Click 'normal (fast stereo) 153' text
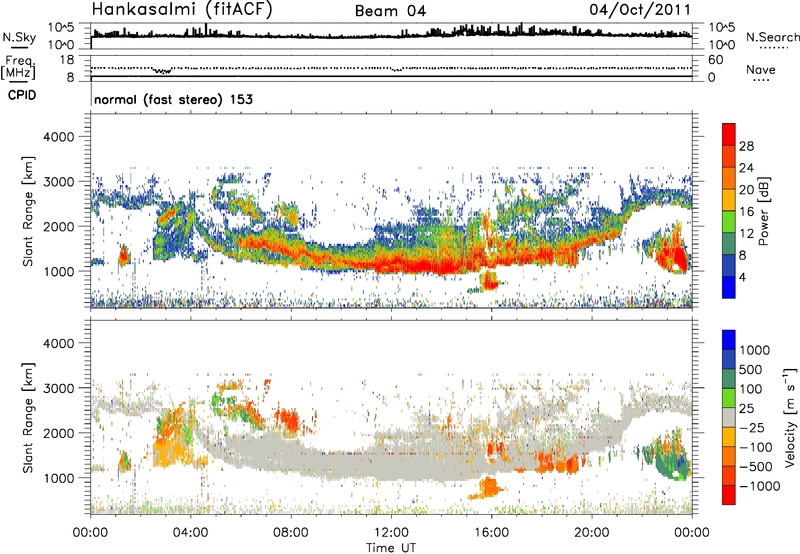Viewport: 800px width, 554px height. pos(173,99)
